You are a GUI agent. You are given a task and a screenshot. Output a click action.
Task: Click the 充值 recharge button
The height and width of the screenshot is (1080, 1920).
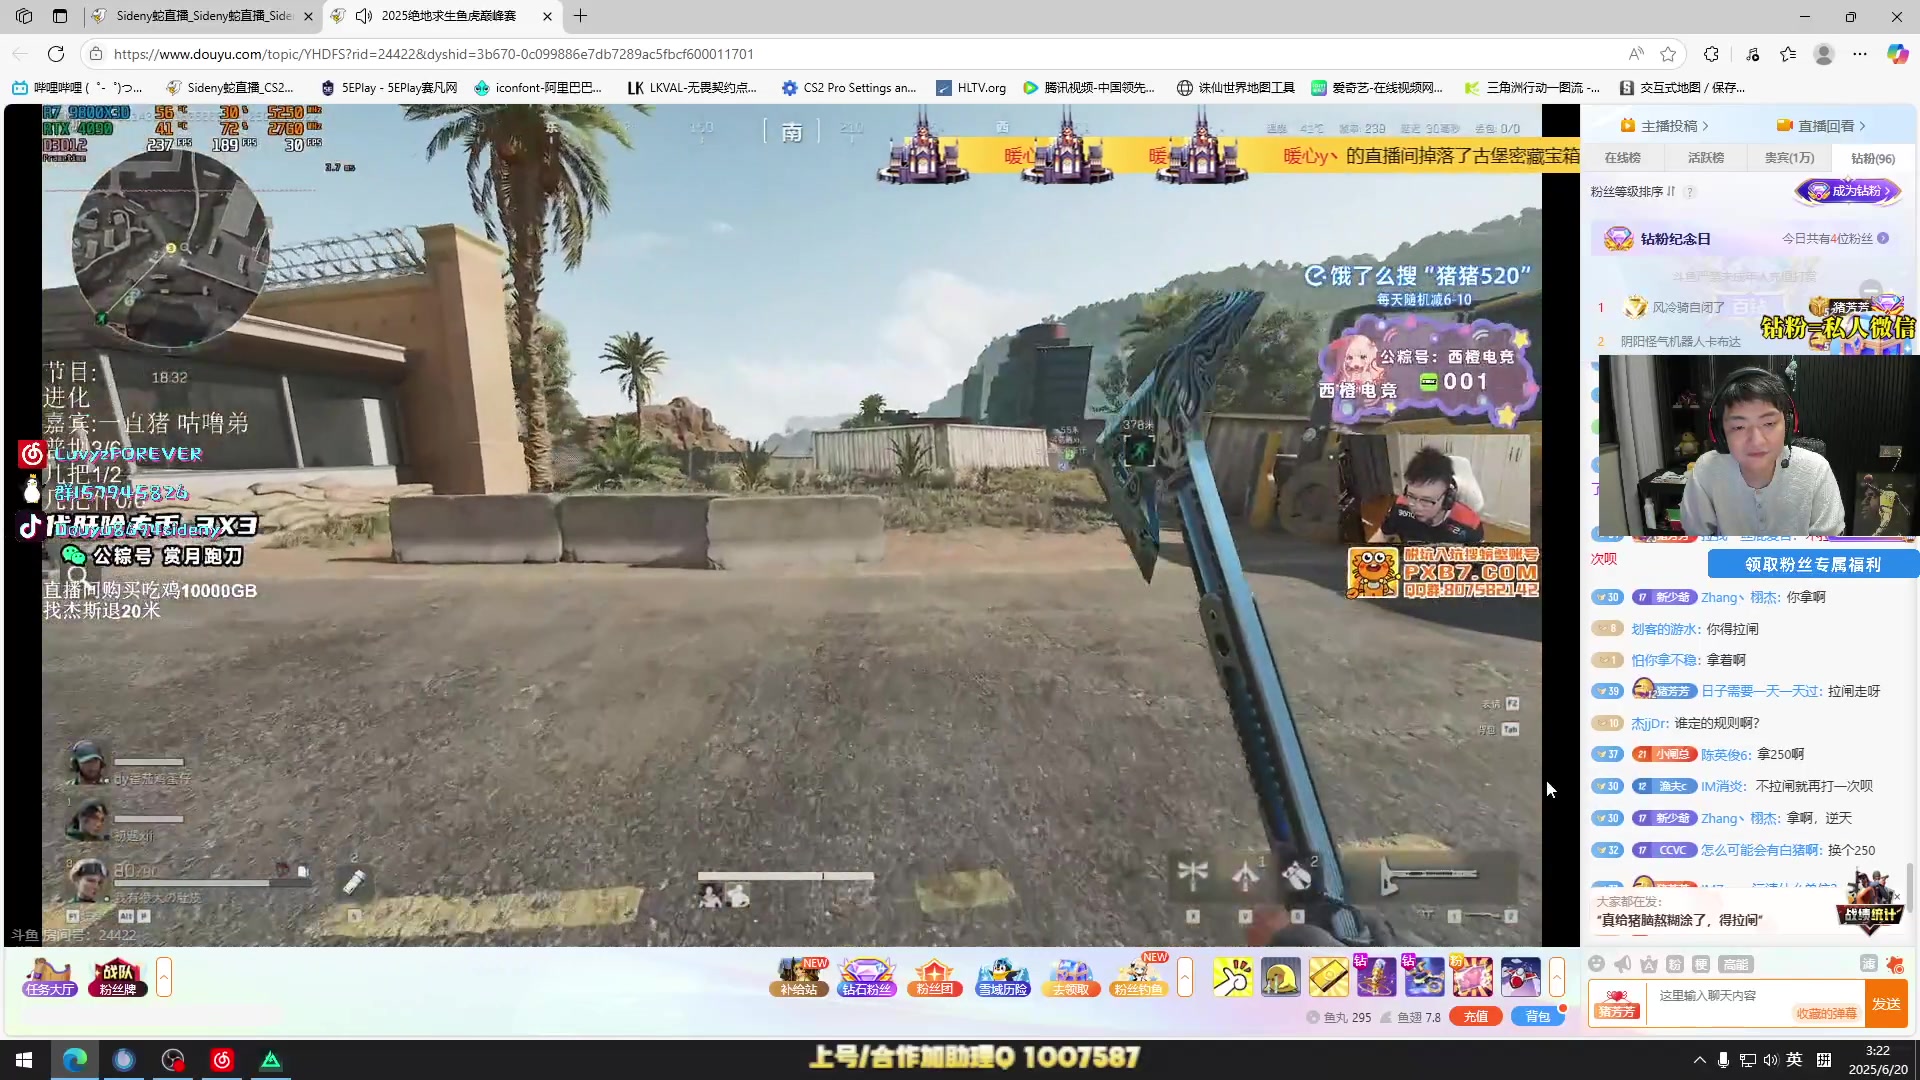pyautogui.click(x=1476, y=1017)
